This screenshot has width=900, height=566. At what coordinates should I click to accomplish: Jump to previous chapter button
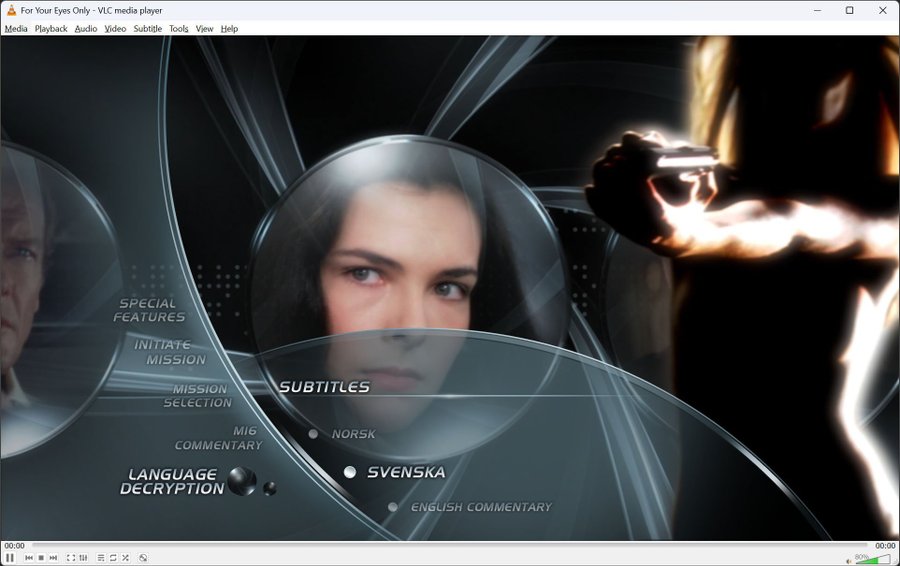pyautogui.click(x=29, y=557)
